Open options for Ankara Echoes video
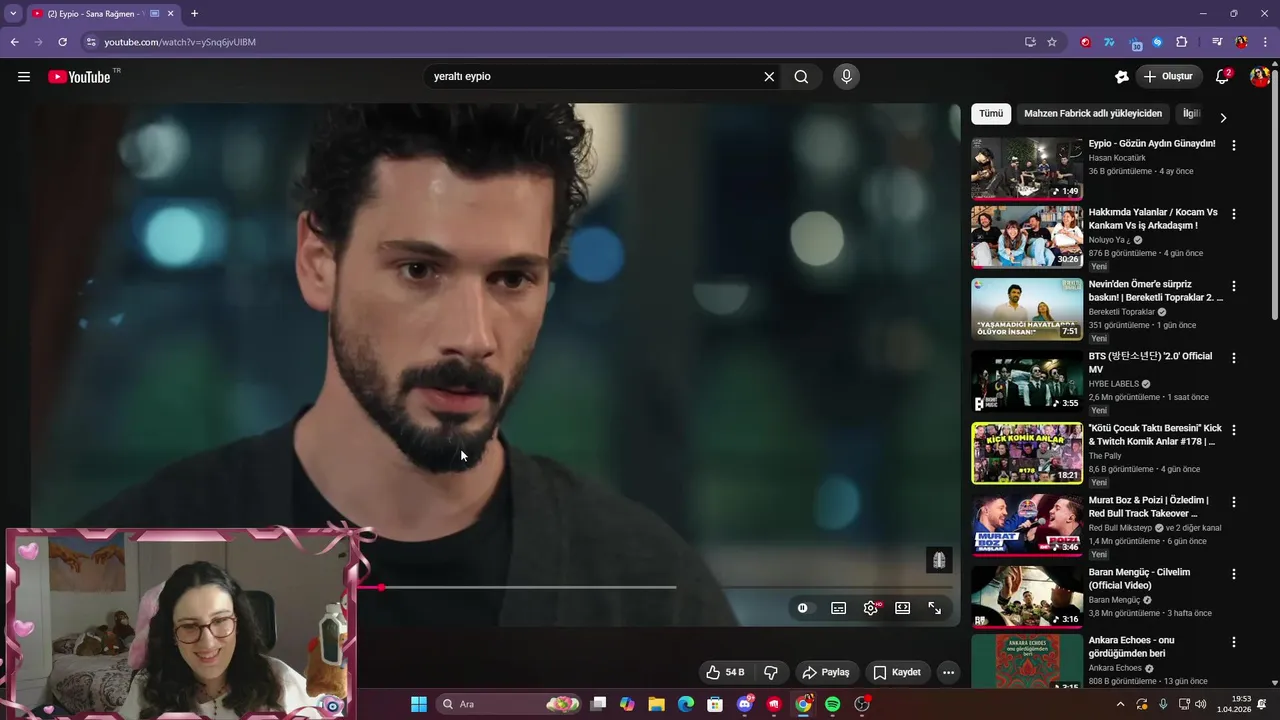The width and height of the screenshot is (1280, 720). (1233, 642)
